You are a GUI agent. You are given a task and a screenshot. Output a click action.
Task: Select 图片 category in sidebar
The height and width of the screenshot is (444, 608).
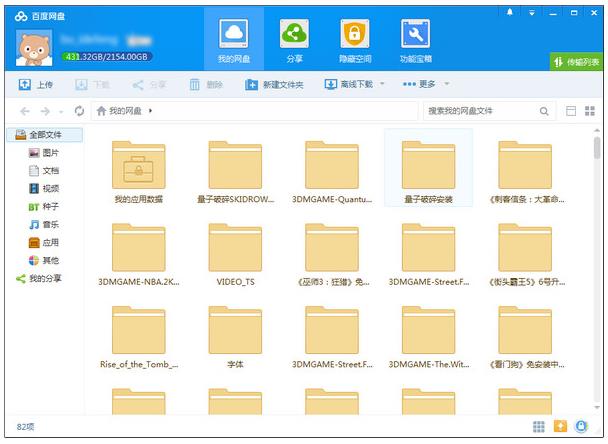point(44,153)
